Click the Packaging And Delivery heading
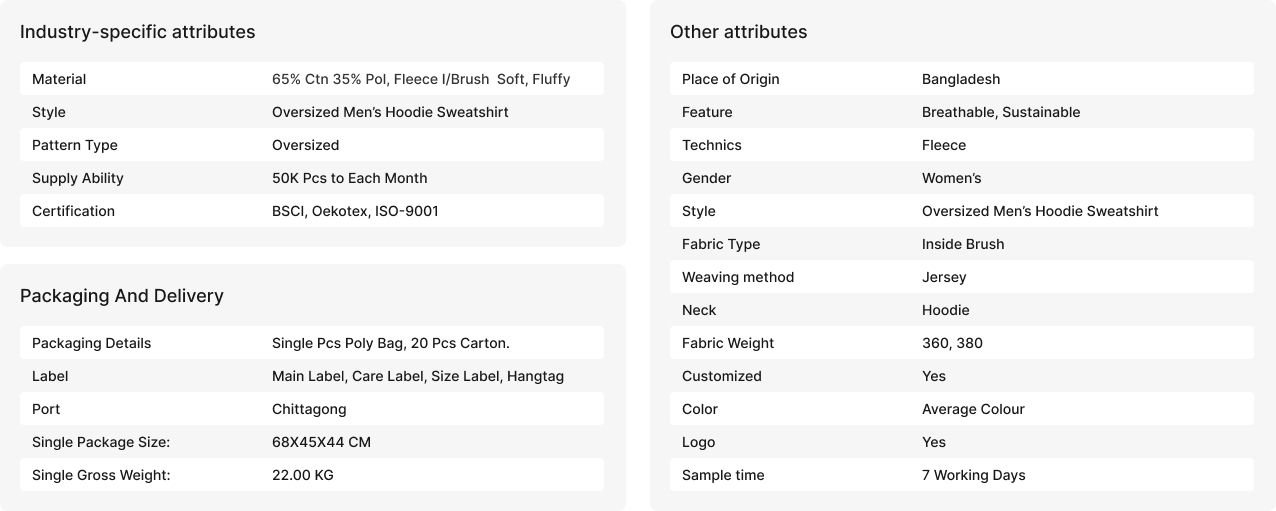Image resolution: width=1276 pixels, height=511 pixels. pyautogui.click(x=121, y=296)
